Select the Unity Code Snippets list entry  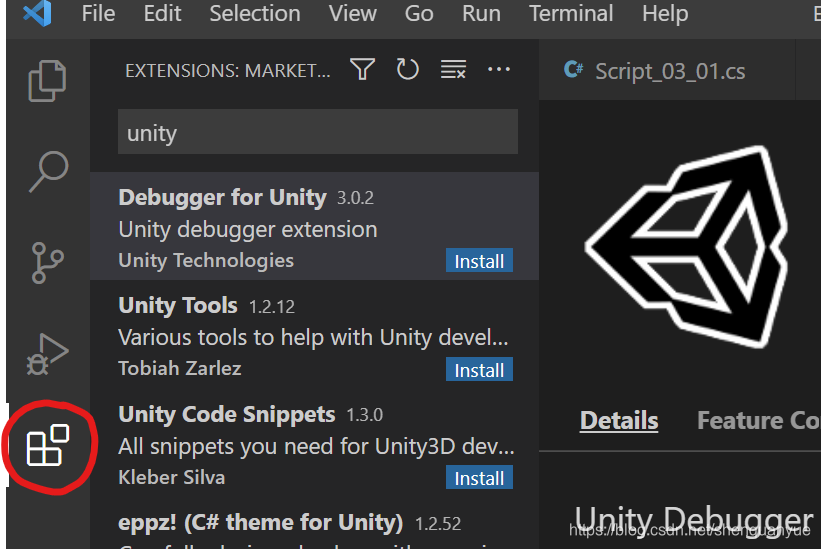[x=314, y=443]
